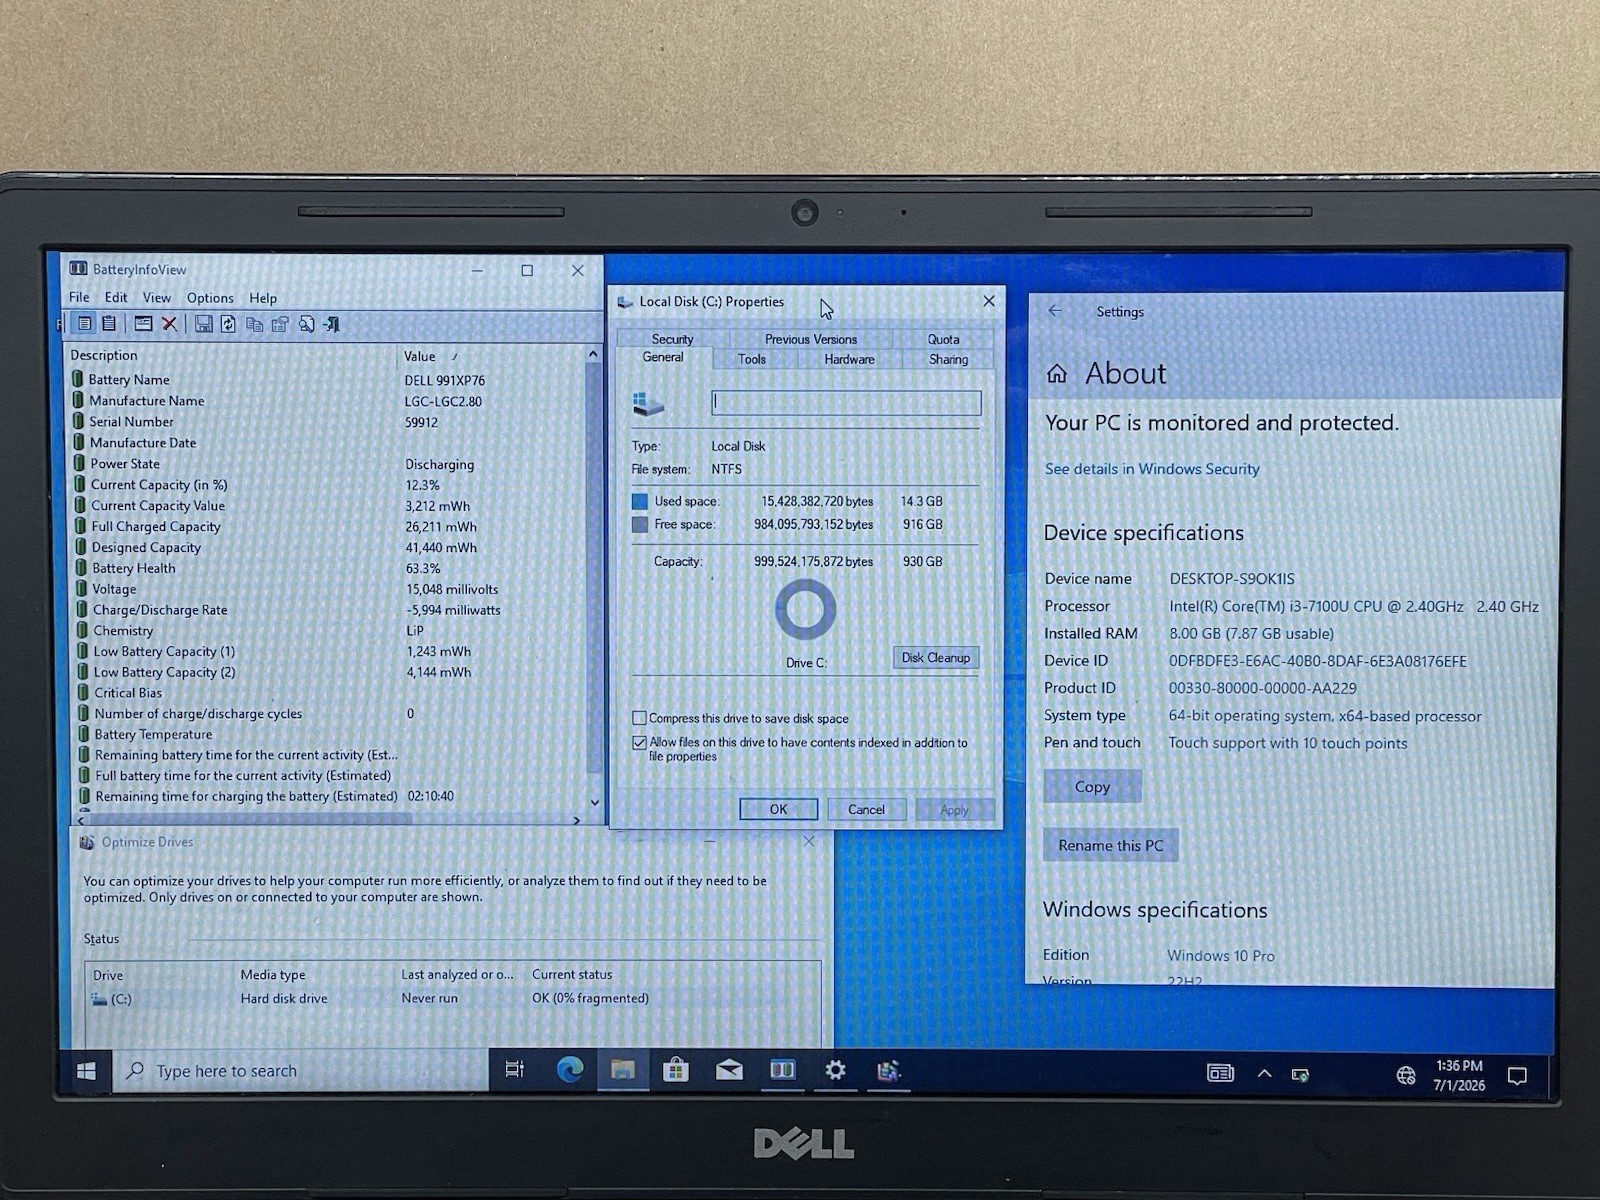
Task: Switch to Optimize Drives taskbar icon
Action: click(888, 1071)
